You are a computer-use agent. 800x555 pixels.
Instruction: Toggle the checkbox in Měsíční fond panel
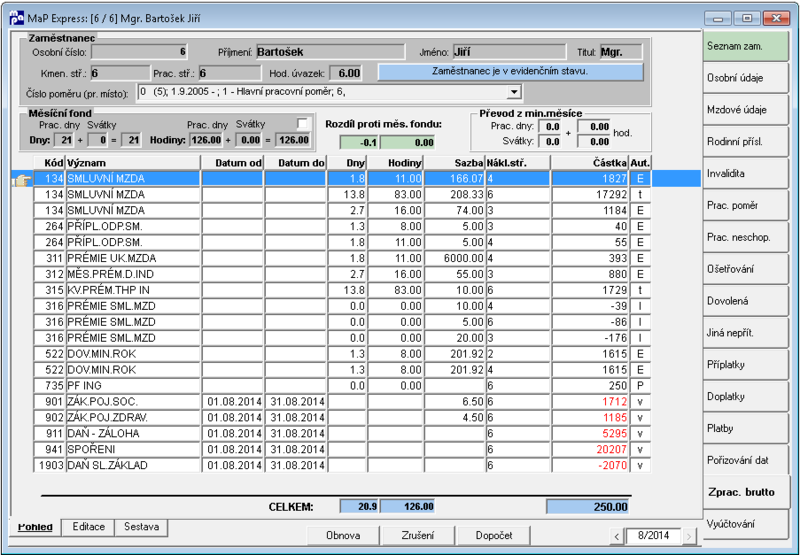[x=303, y=124]
